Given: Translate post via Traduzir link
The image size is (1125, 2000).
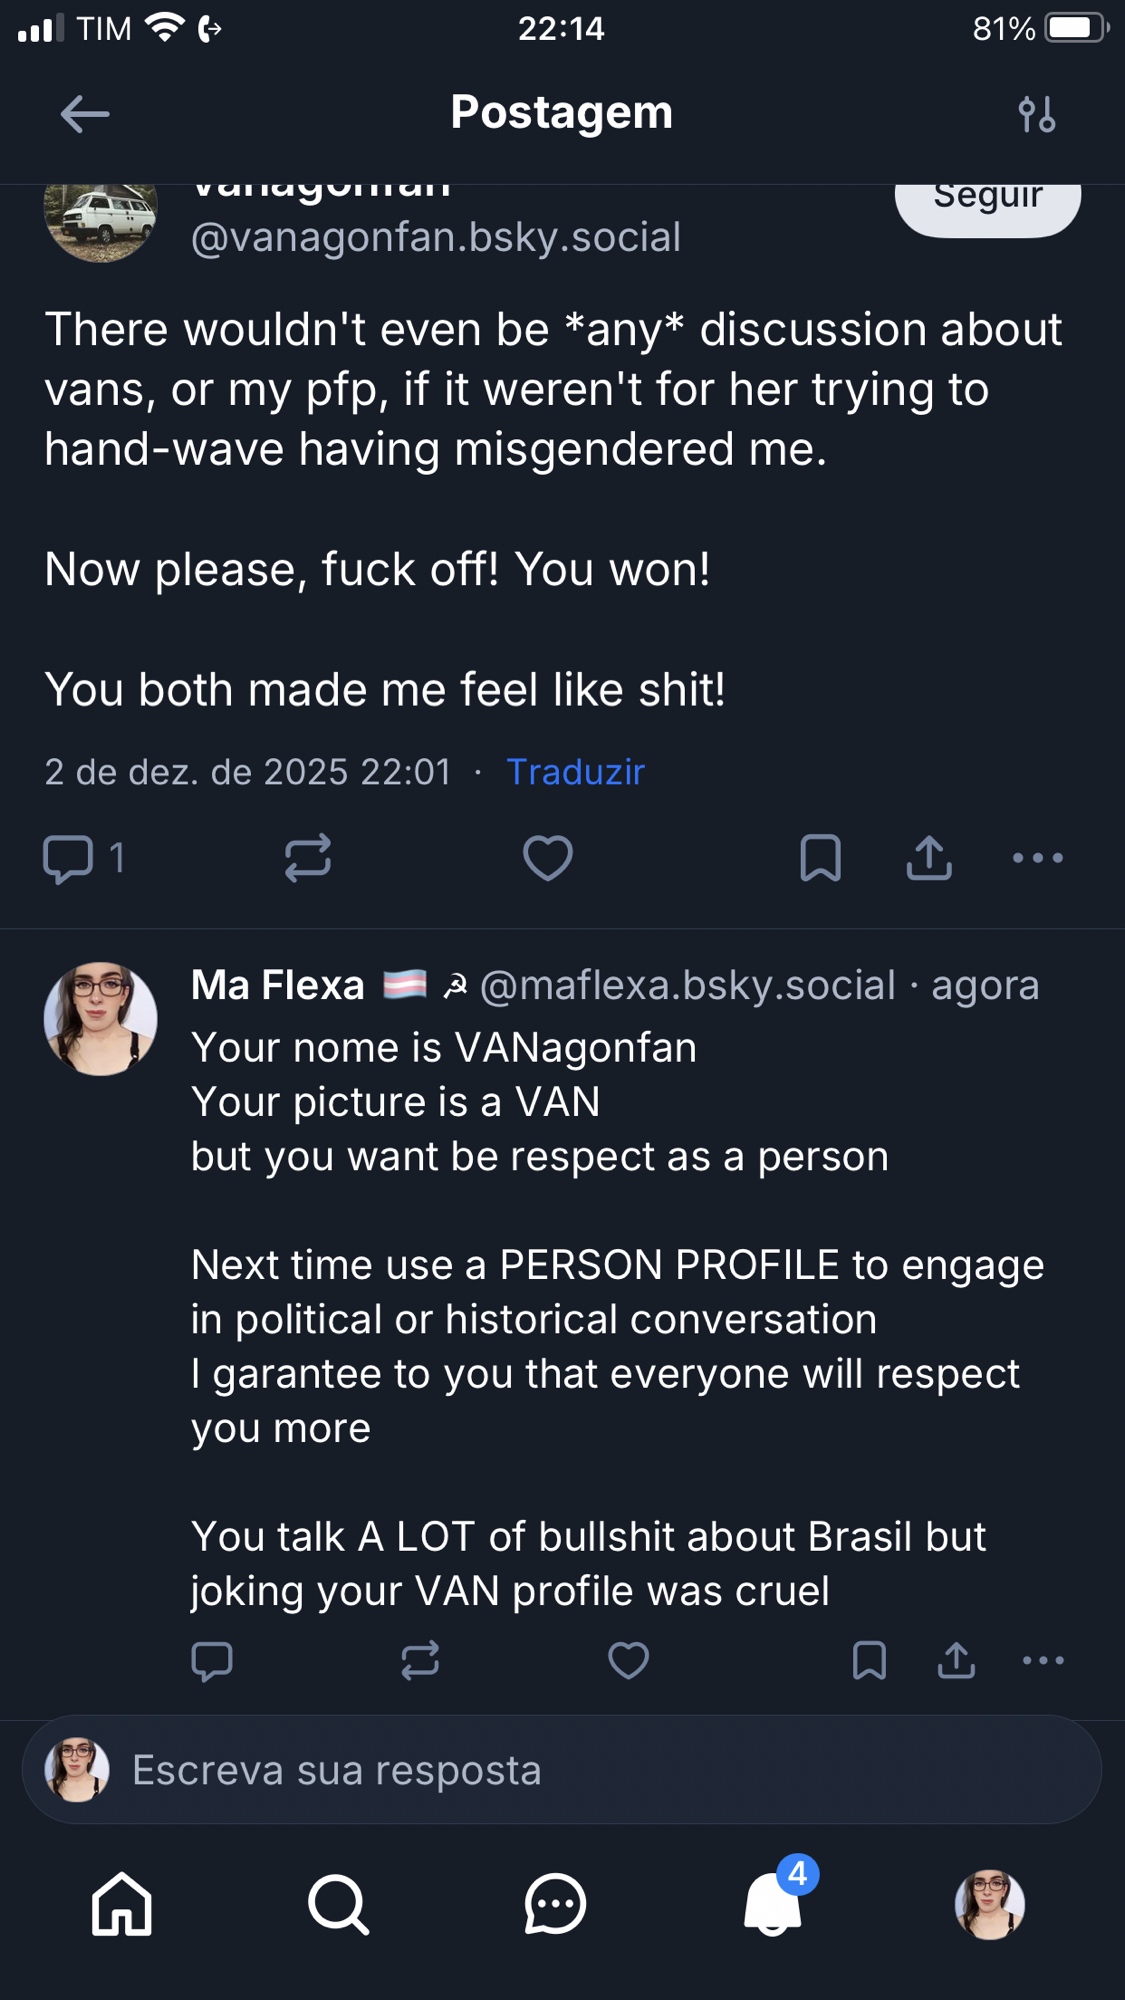Looking at the screenshot, I should (x=575, y=772).
